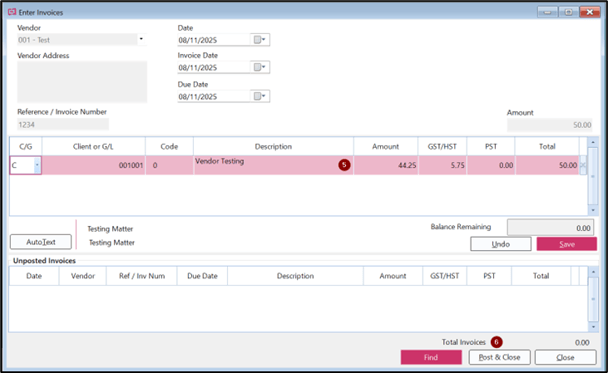Click the C/G column header

[x=26, y=147]
